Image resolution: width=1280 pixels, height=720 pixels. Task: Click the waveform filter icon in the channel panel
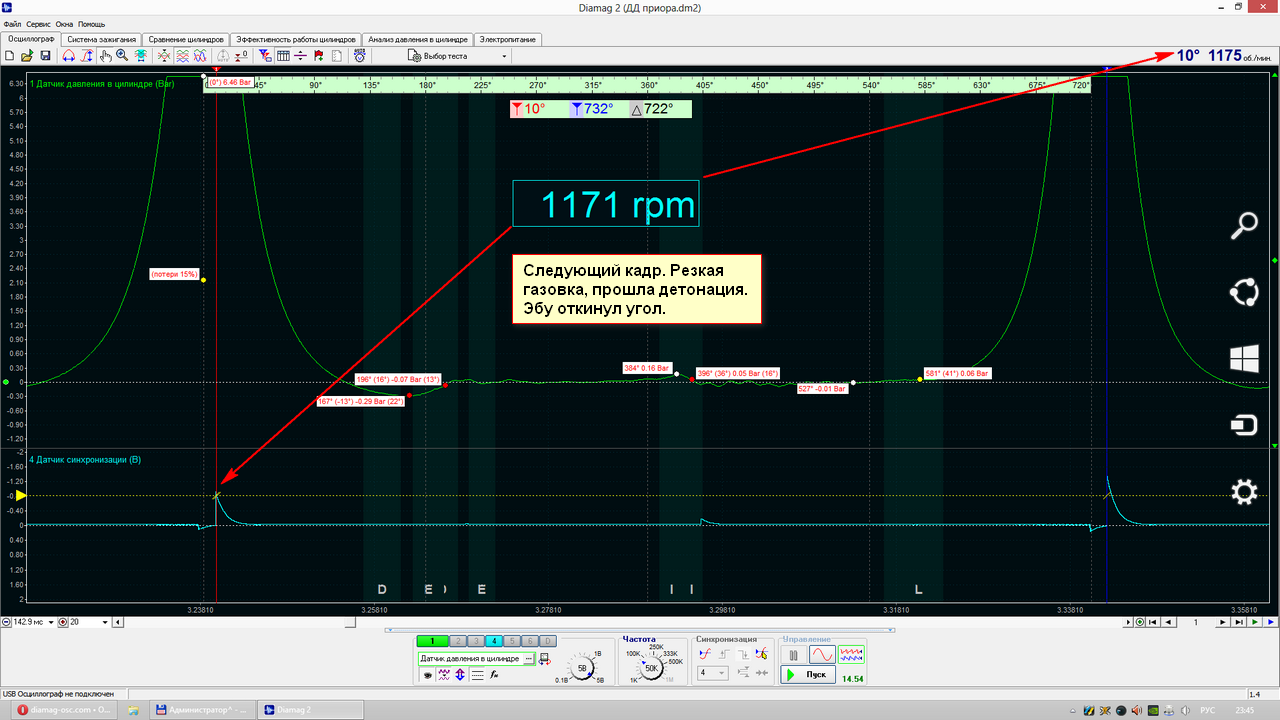point(444,675)
